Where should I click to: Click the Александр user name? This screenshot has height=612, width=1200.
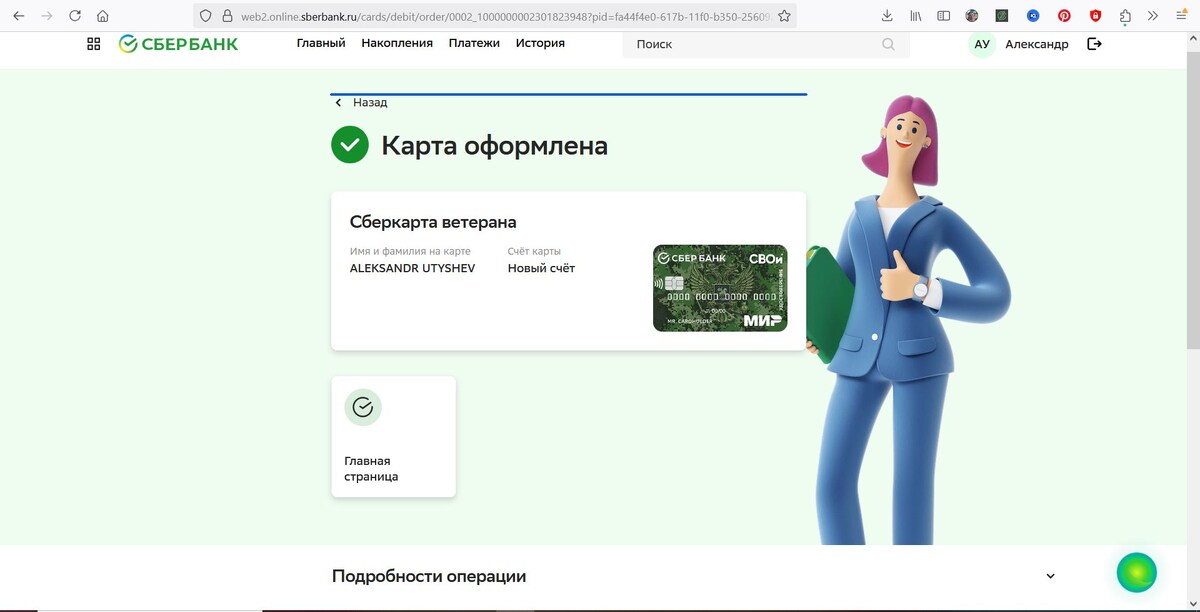(1037, 44)
